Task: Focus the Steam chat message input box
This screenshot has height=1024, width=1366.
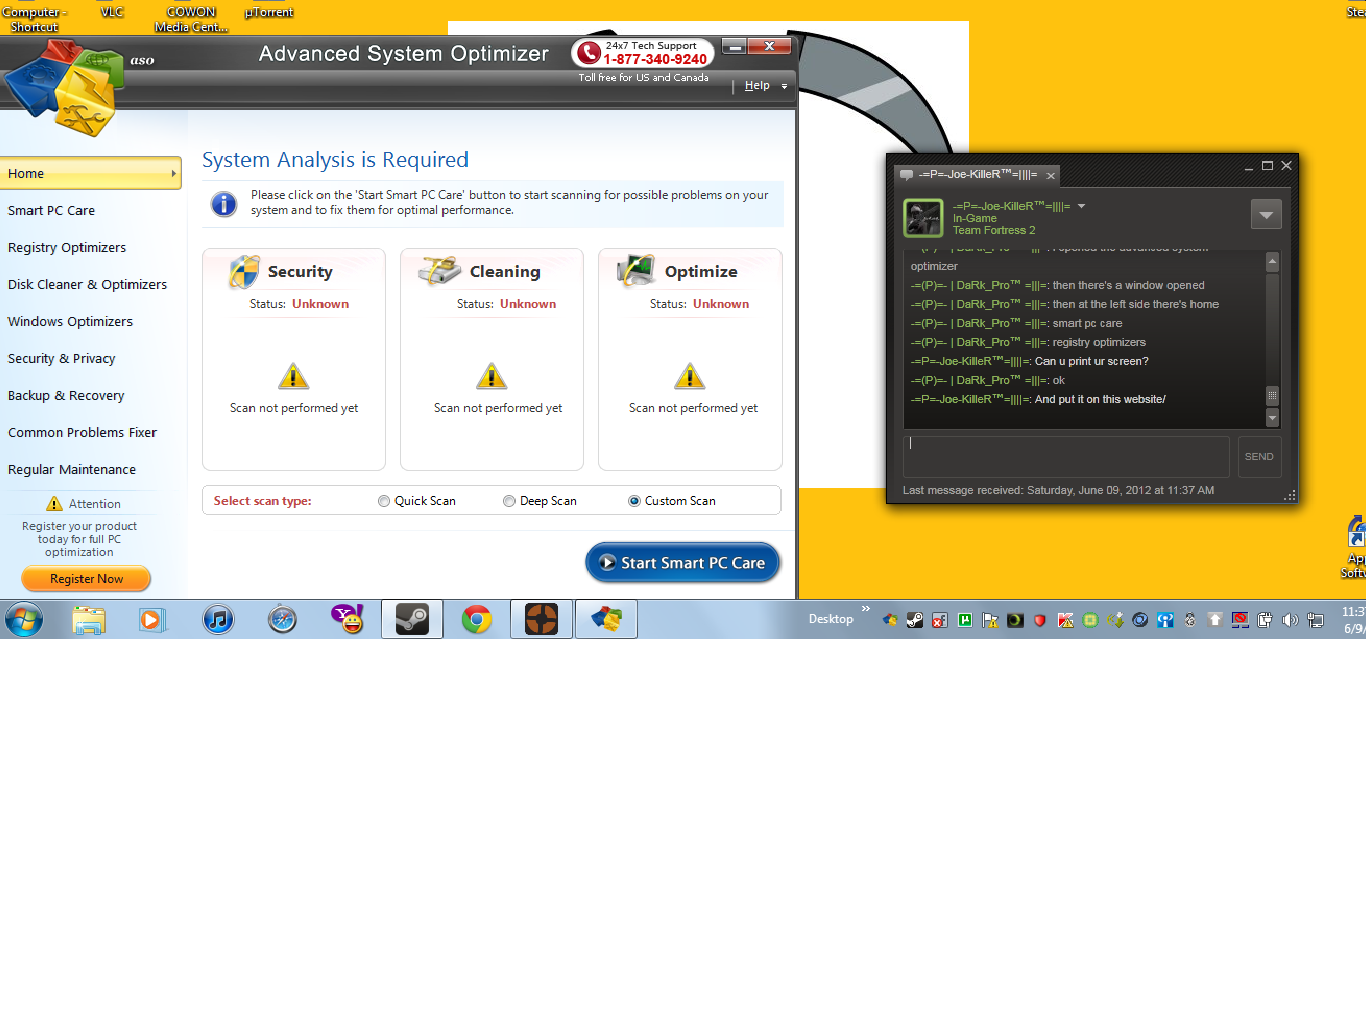Action: [1066, 457]
